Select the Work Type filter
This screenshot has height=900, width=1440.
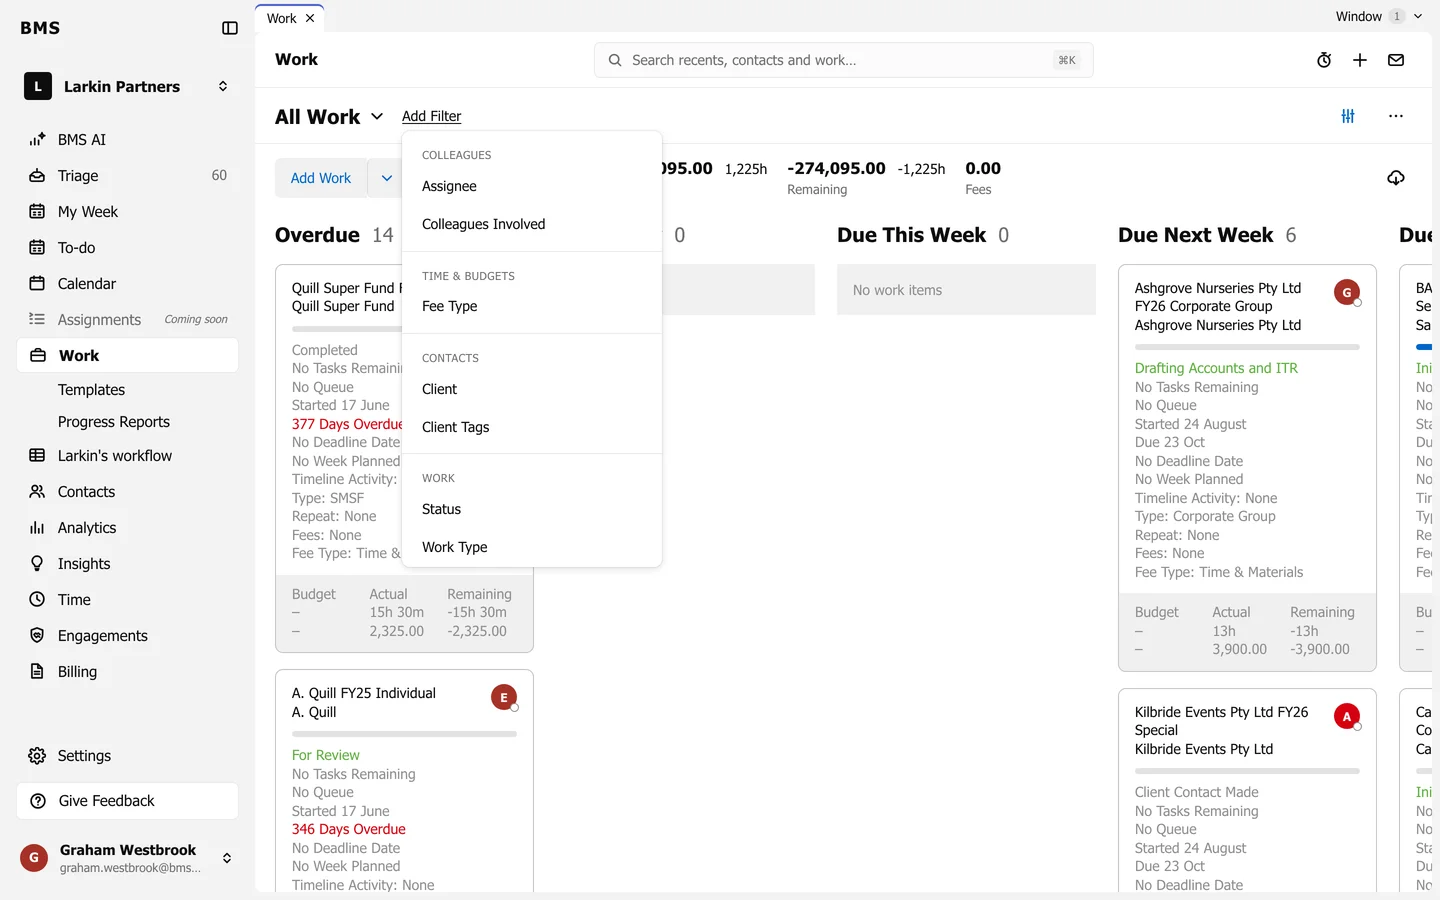[x=532, y=547]
